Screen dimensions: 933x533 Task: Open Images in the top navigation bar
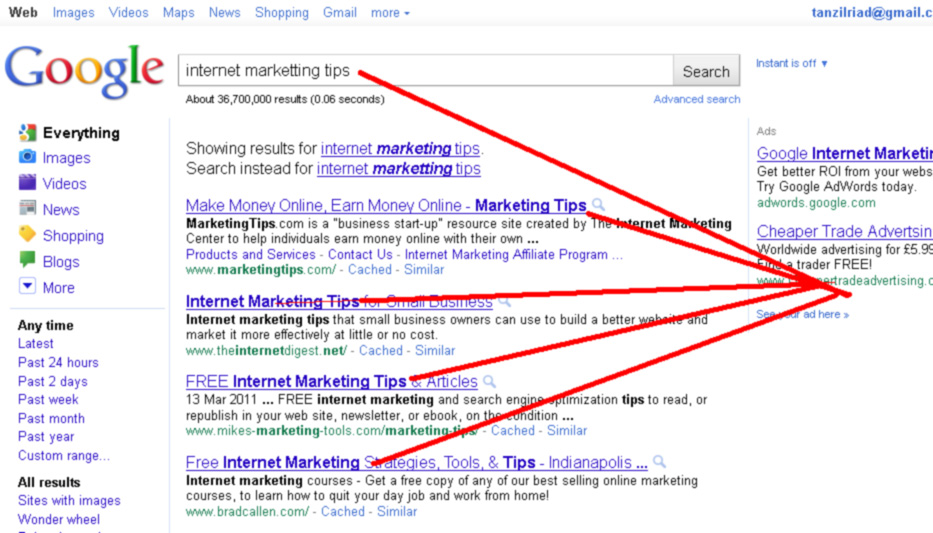[73, 12]
